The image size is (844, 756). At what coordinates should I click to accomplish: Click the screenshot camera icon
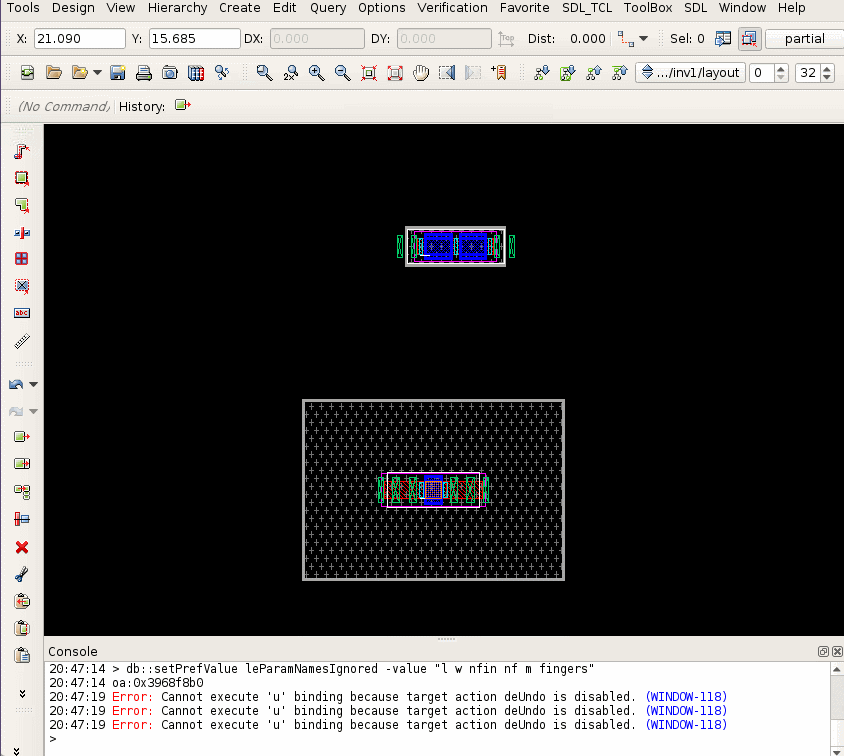click(x=170, y=73)
